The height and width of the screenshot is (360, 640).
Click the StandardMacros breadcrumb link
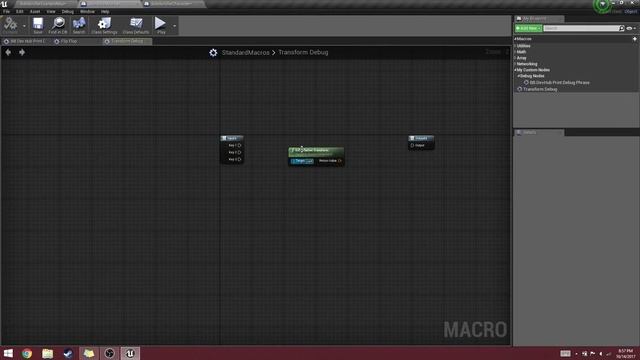(245, 52)
